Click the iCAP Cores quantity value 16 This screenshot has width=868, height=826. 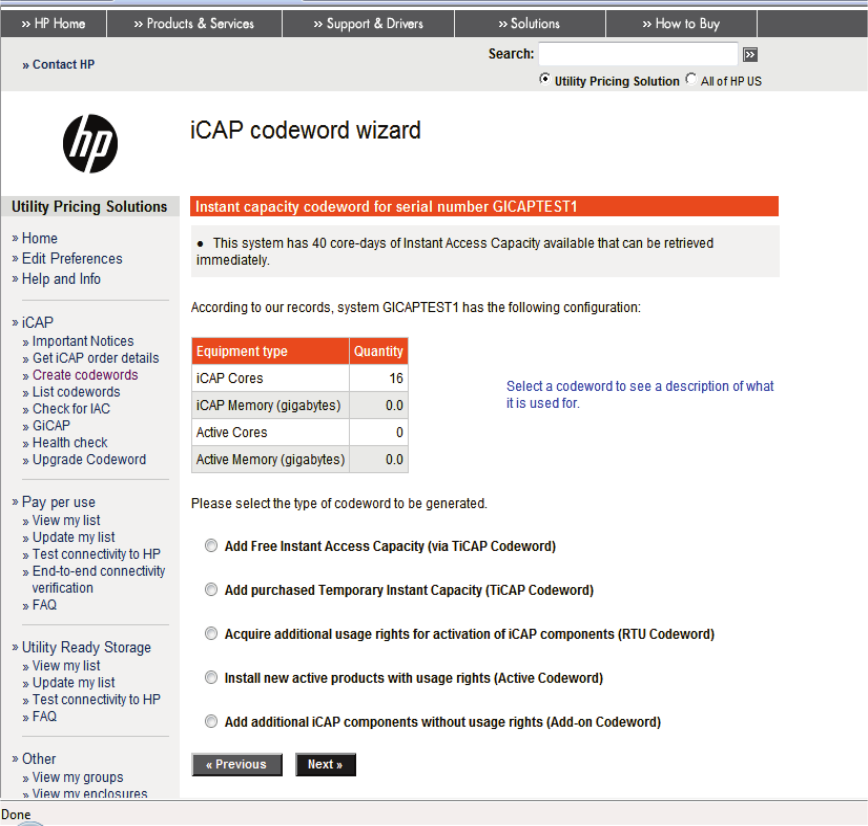[x=396, y=378]
